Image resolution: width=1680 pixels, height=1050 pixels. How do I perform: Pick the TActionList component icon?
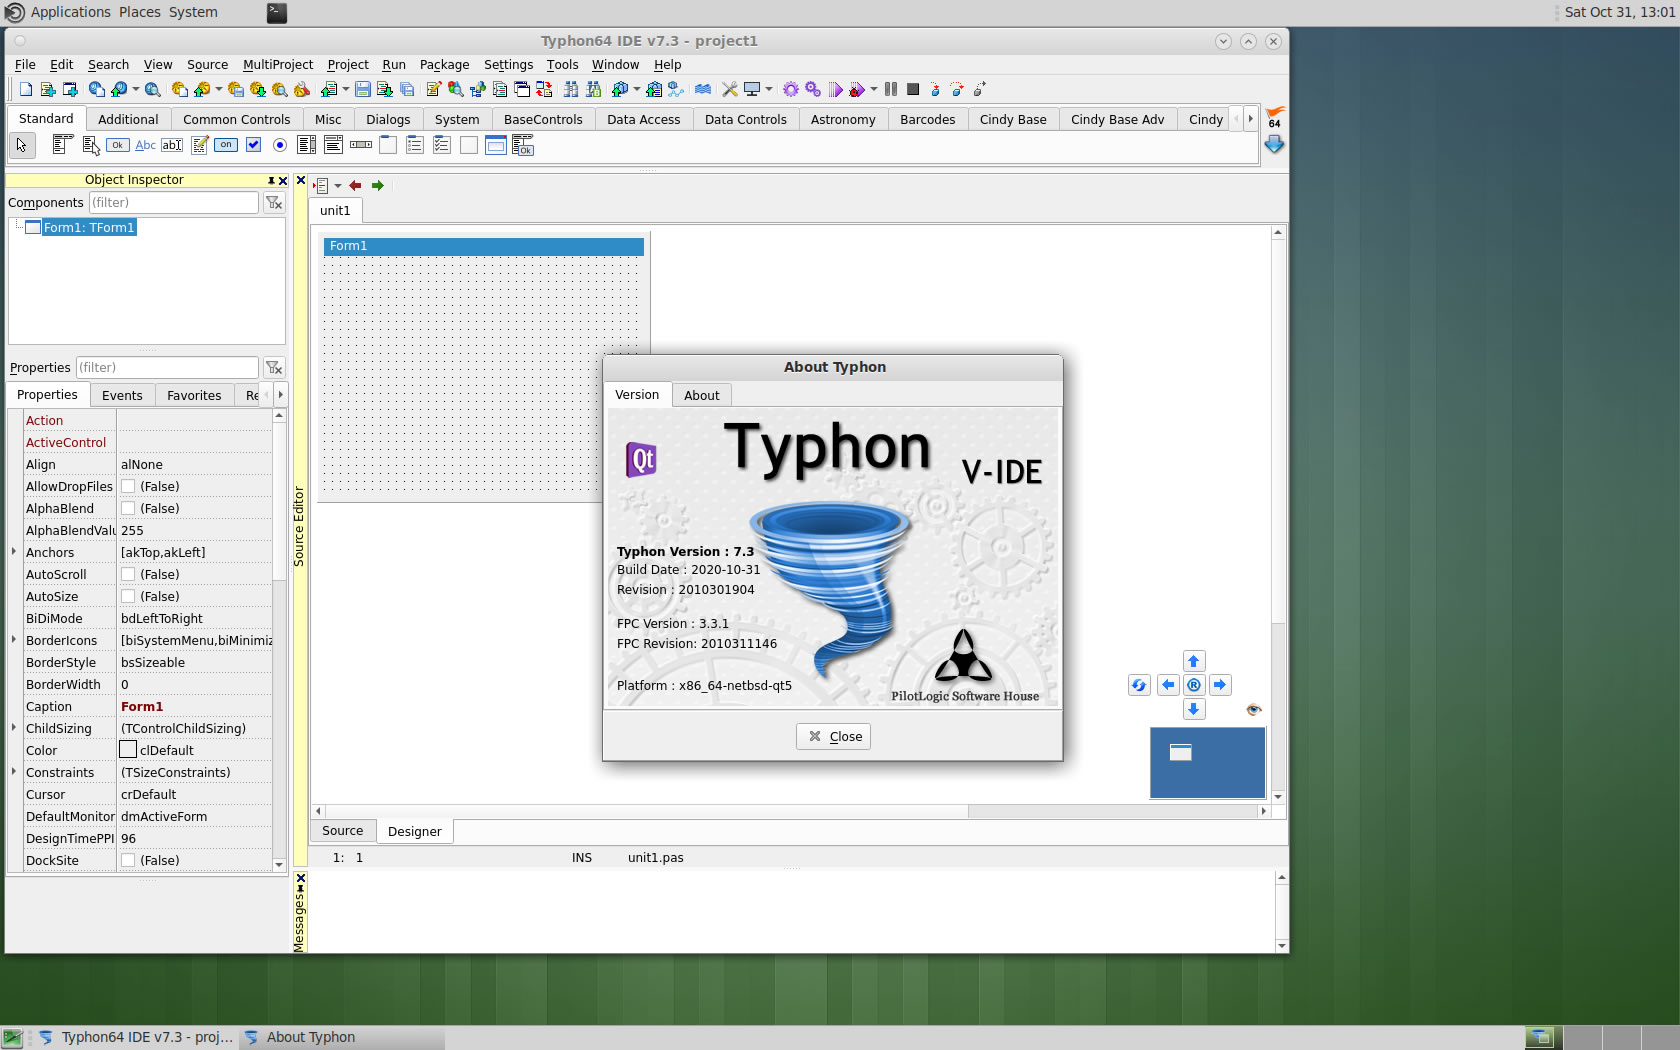pyautogui.click(x=523, y=146)
